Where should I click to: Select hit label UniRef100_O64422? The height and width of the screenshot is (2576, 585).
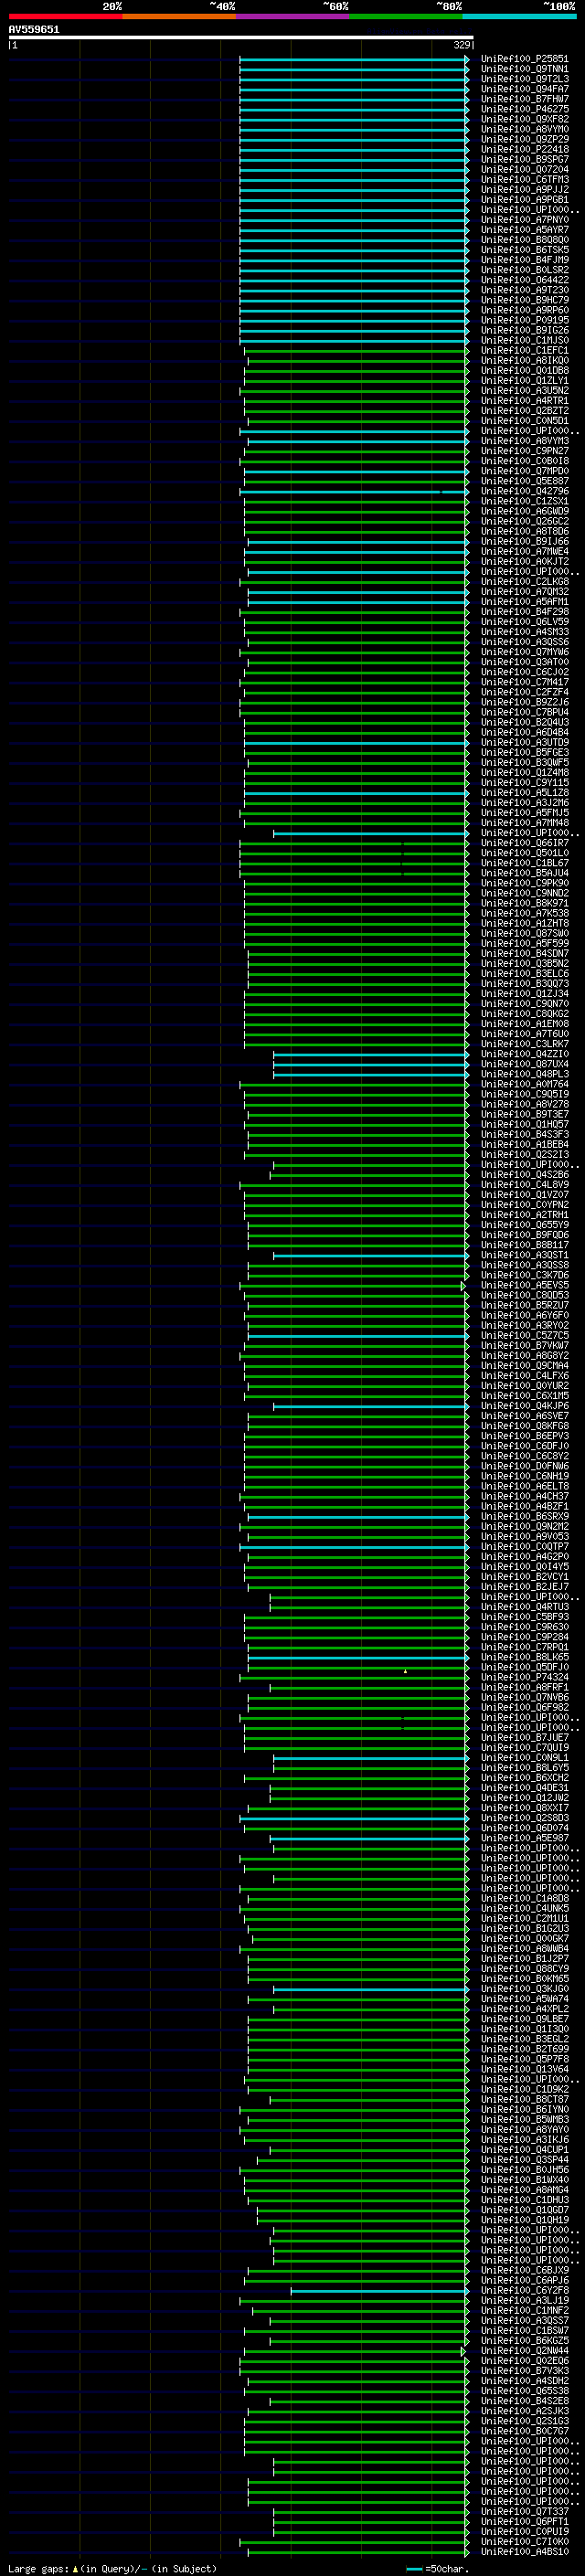click(524, 280)
